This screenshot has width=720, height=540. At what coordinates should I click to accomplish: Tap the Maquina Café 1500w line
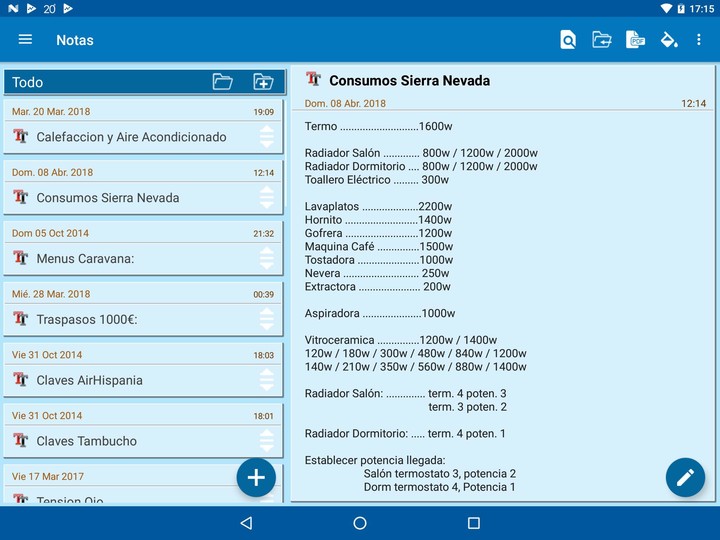click(x=379, y=247)
